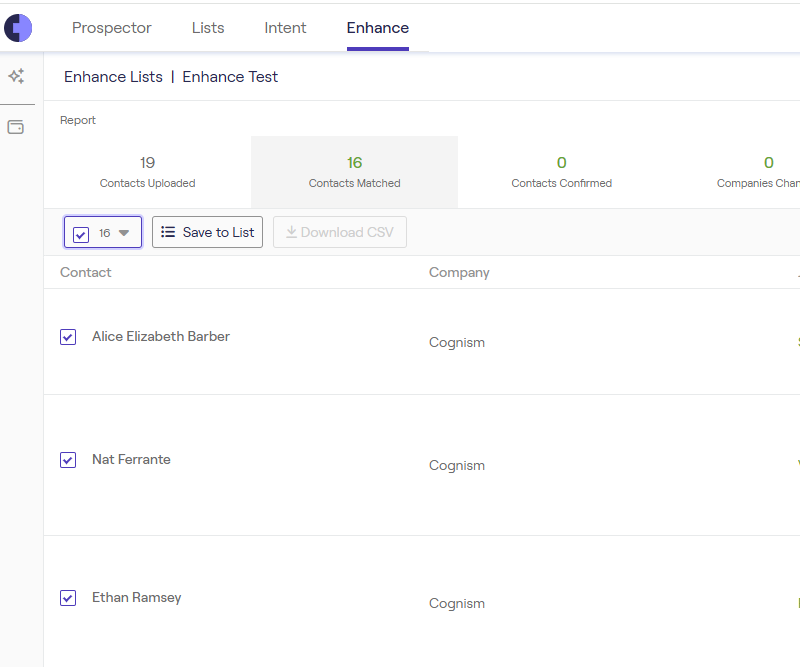
Task: Click the Cognism logo icon
Action: [x=18, y=28]
